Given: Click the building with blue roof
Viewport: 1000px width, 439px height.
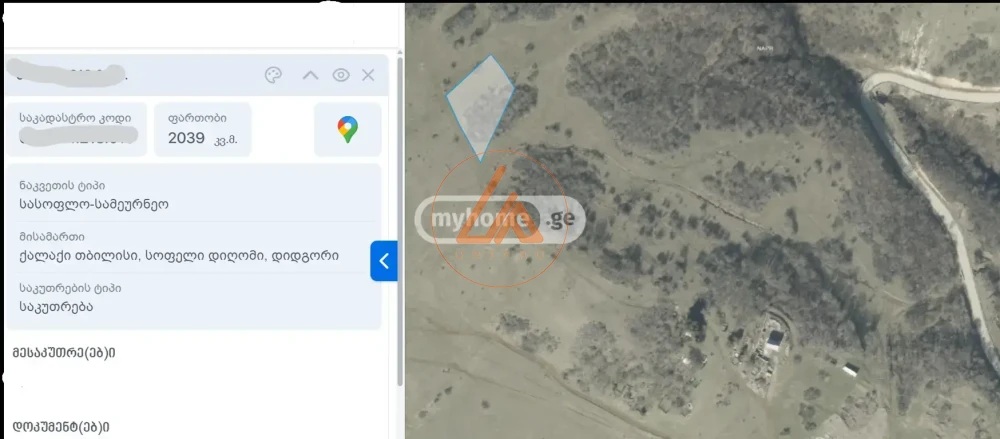Looking at the screenshot, I should tap(774, 342).
